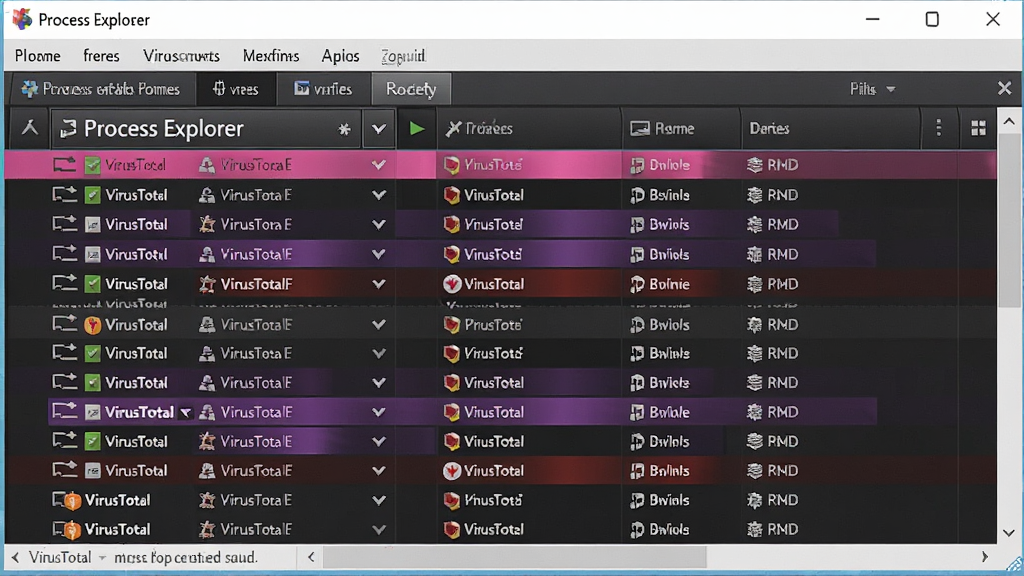The image size is (1024, 576).
Task: Click the asterisk icon in the Process Explorer header
Action: coord(344,129)
